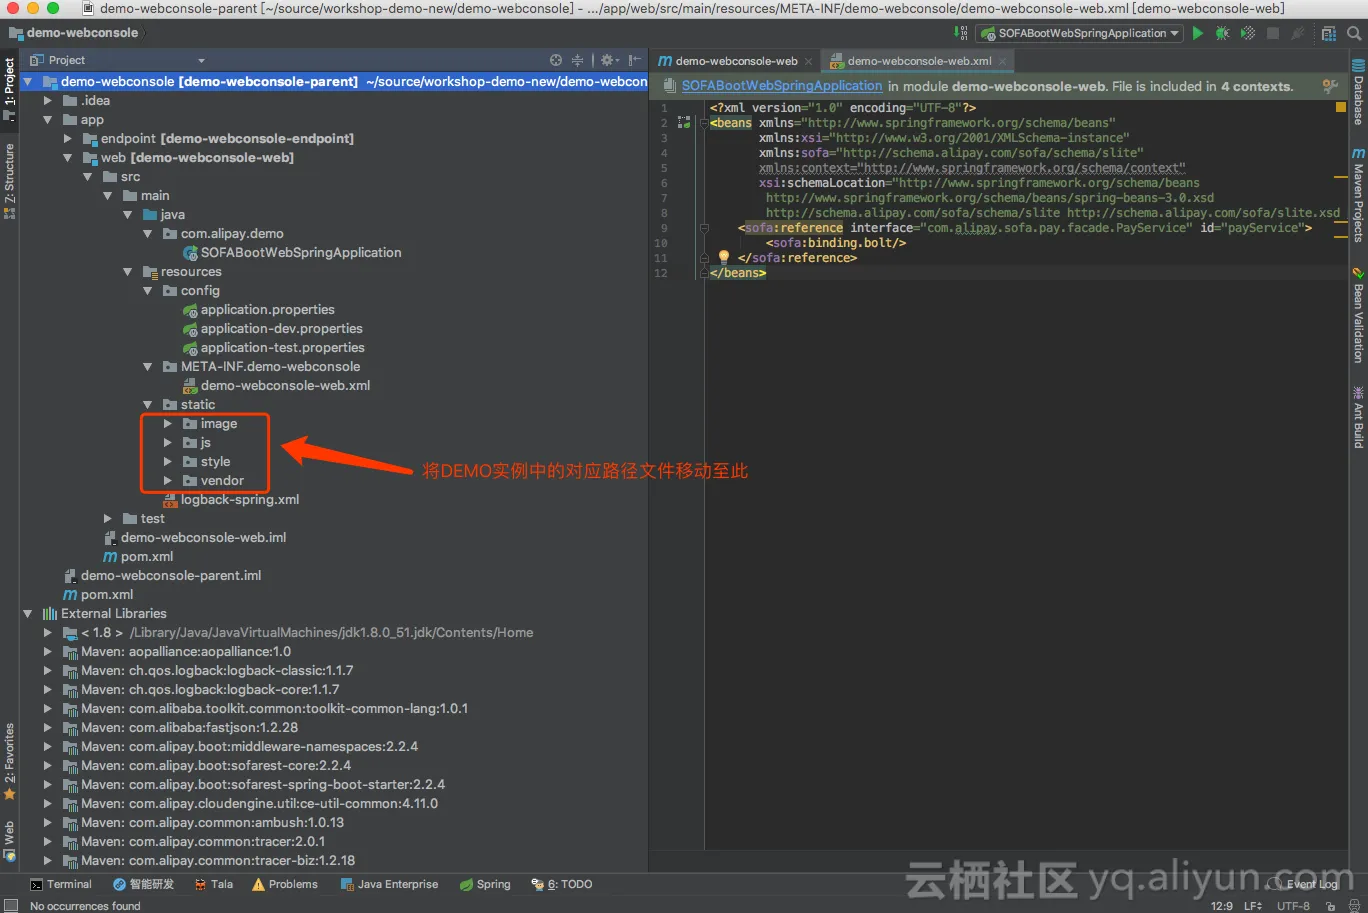
Task: Start debugging with the bug icon
Action: 1222,33
